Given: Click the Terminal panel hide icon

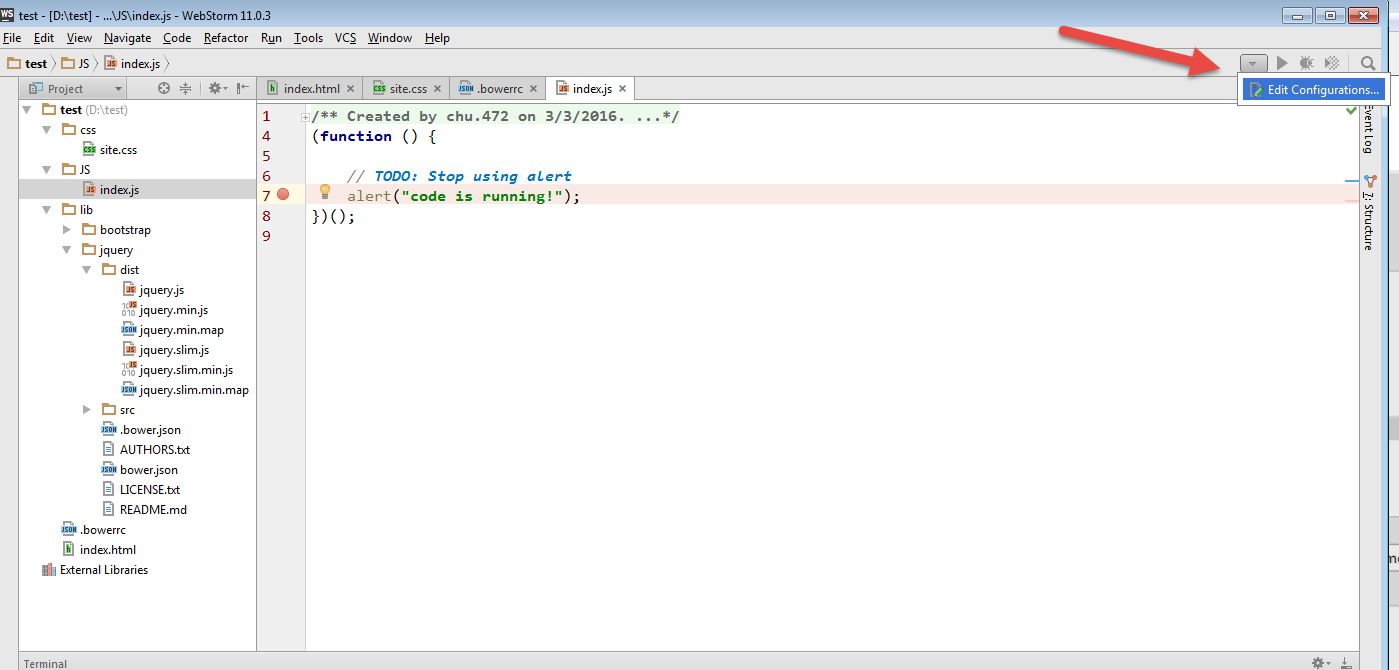Looking at the screenshot, I should [x=1345, y=663].
